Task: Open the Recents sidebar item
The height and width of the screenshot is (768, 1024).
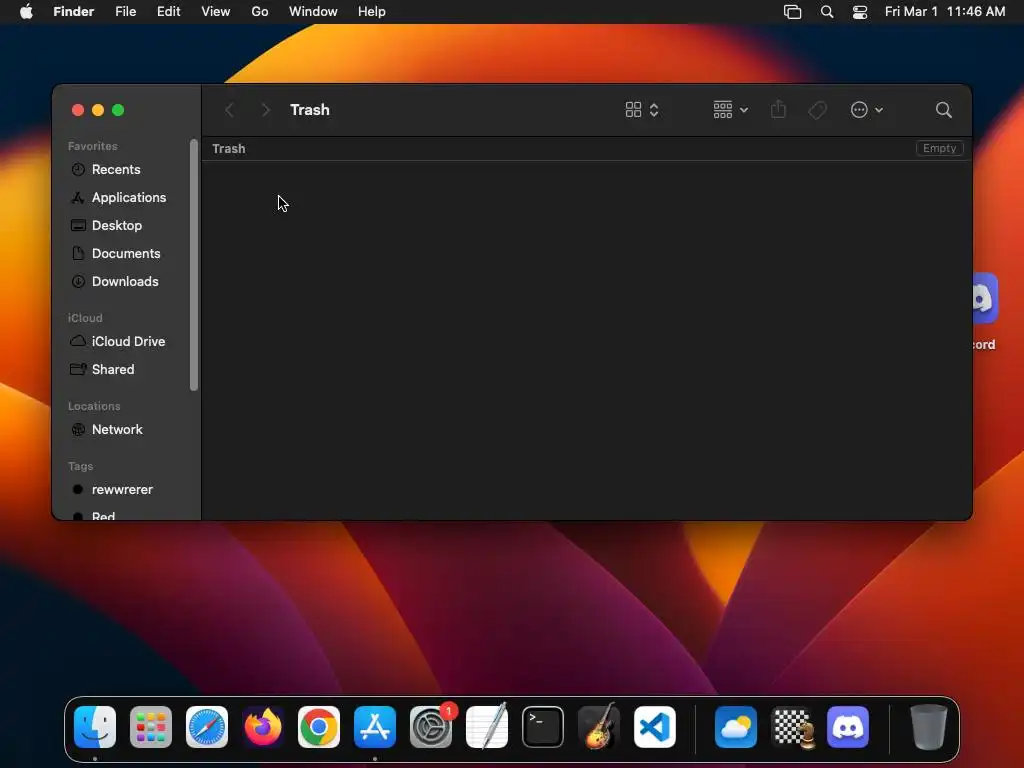Action: click(116, 170)
